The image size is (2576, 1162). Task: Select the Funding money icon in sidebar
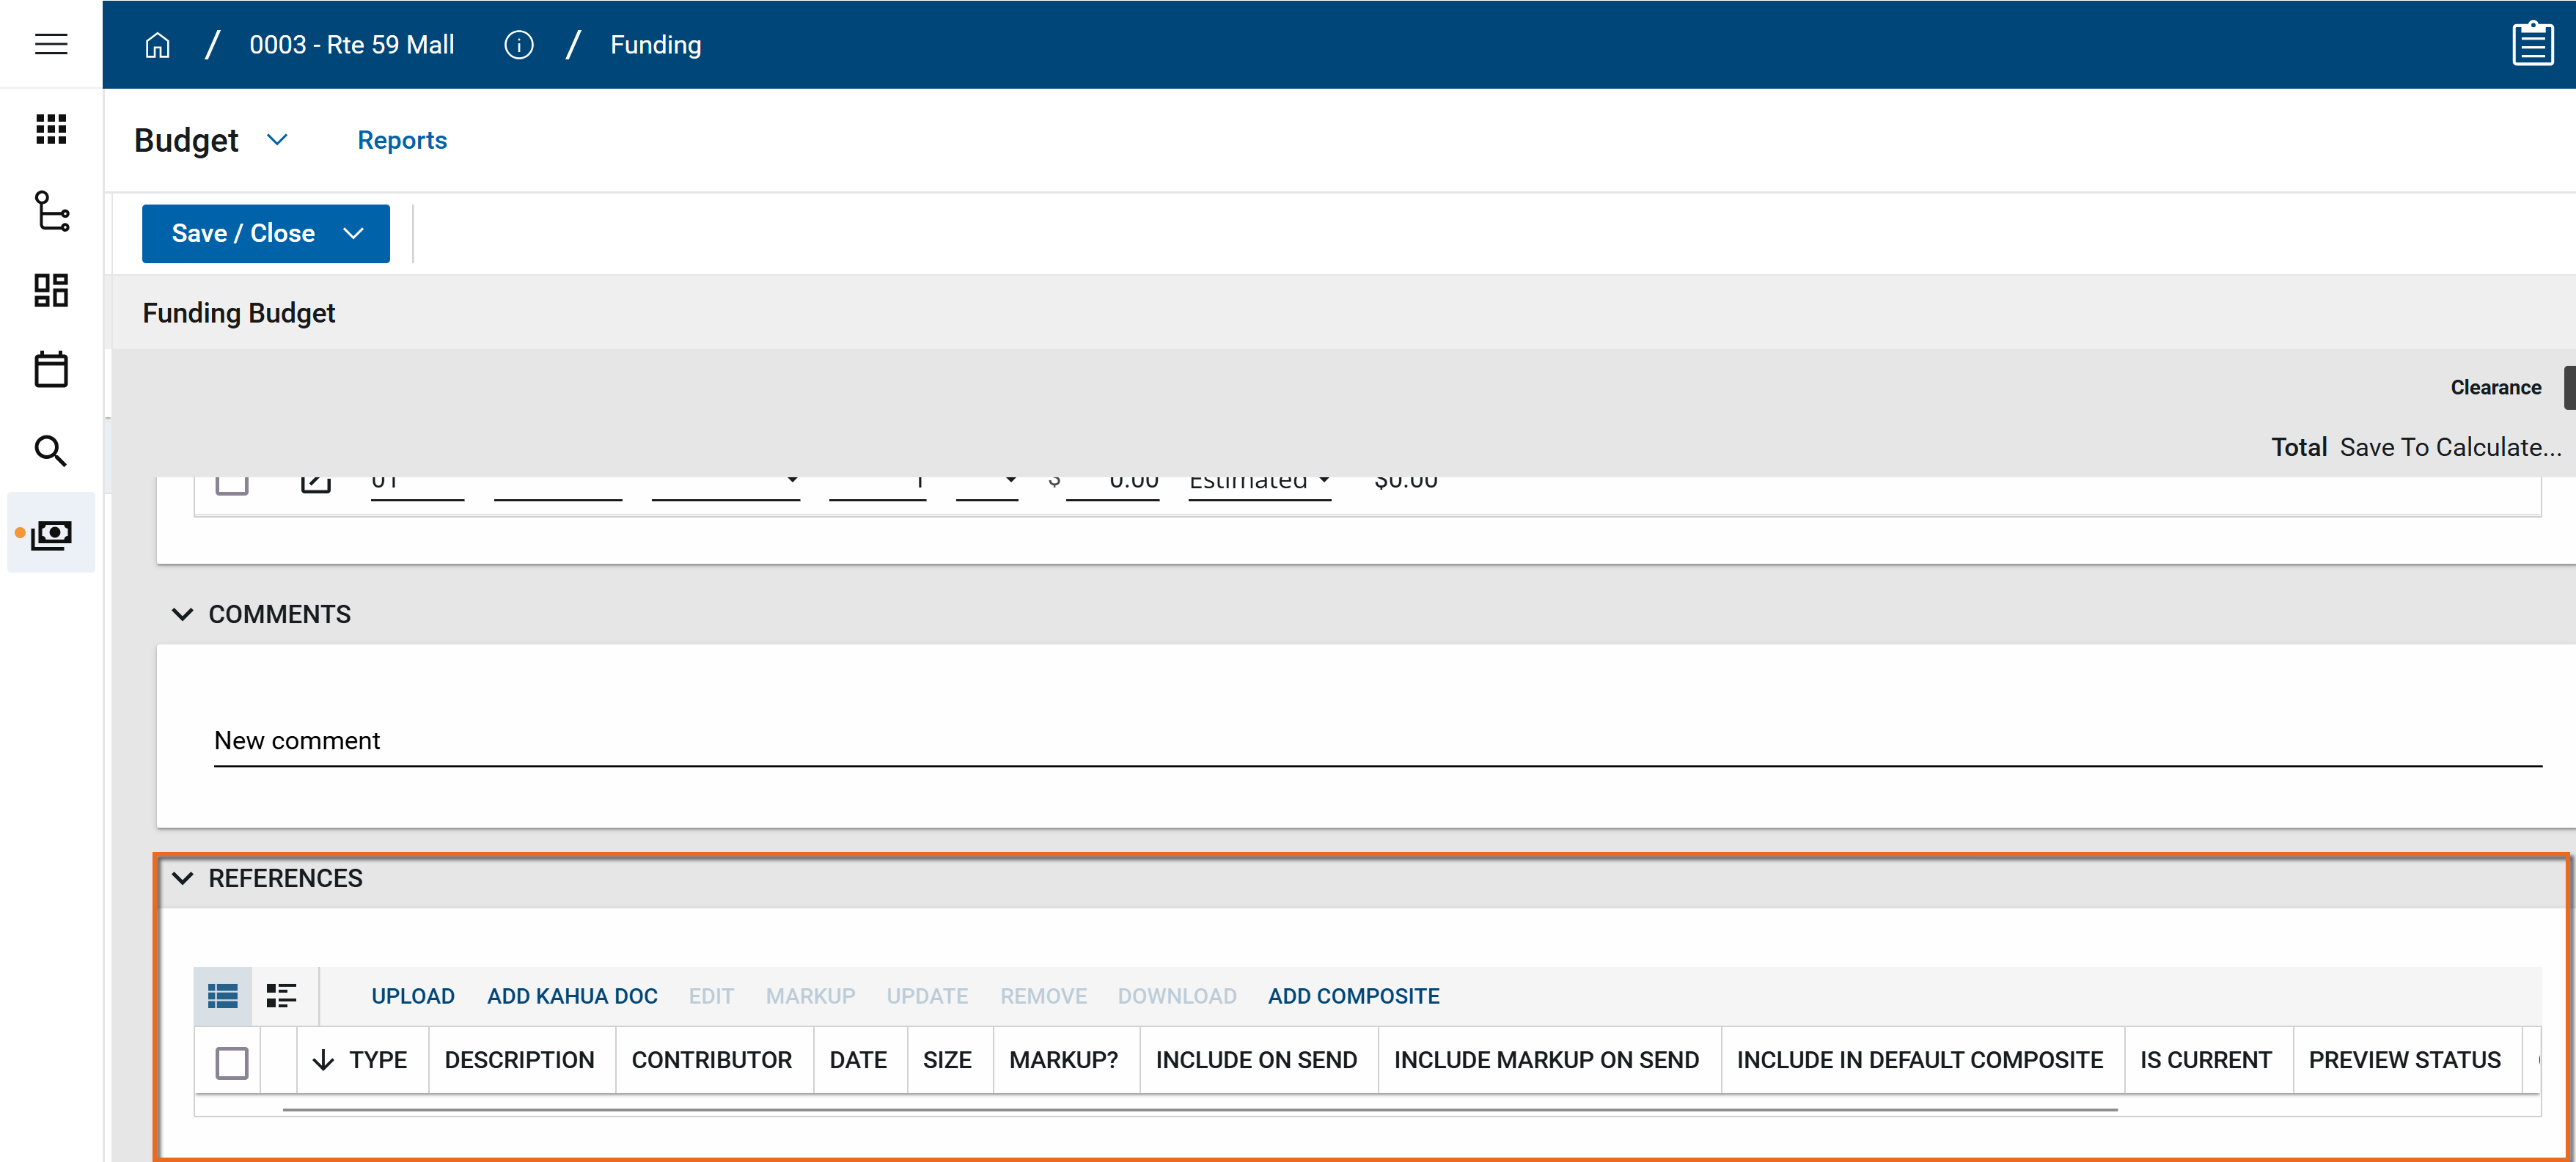[51, 534]
